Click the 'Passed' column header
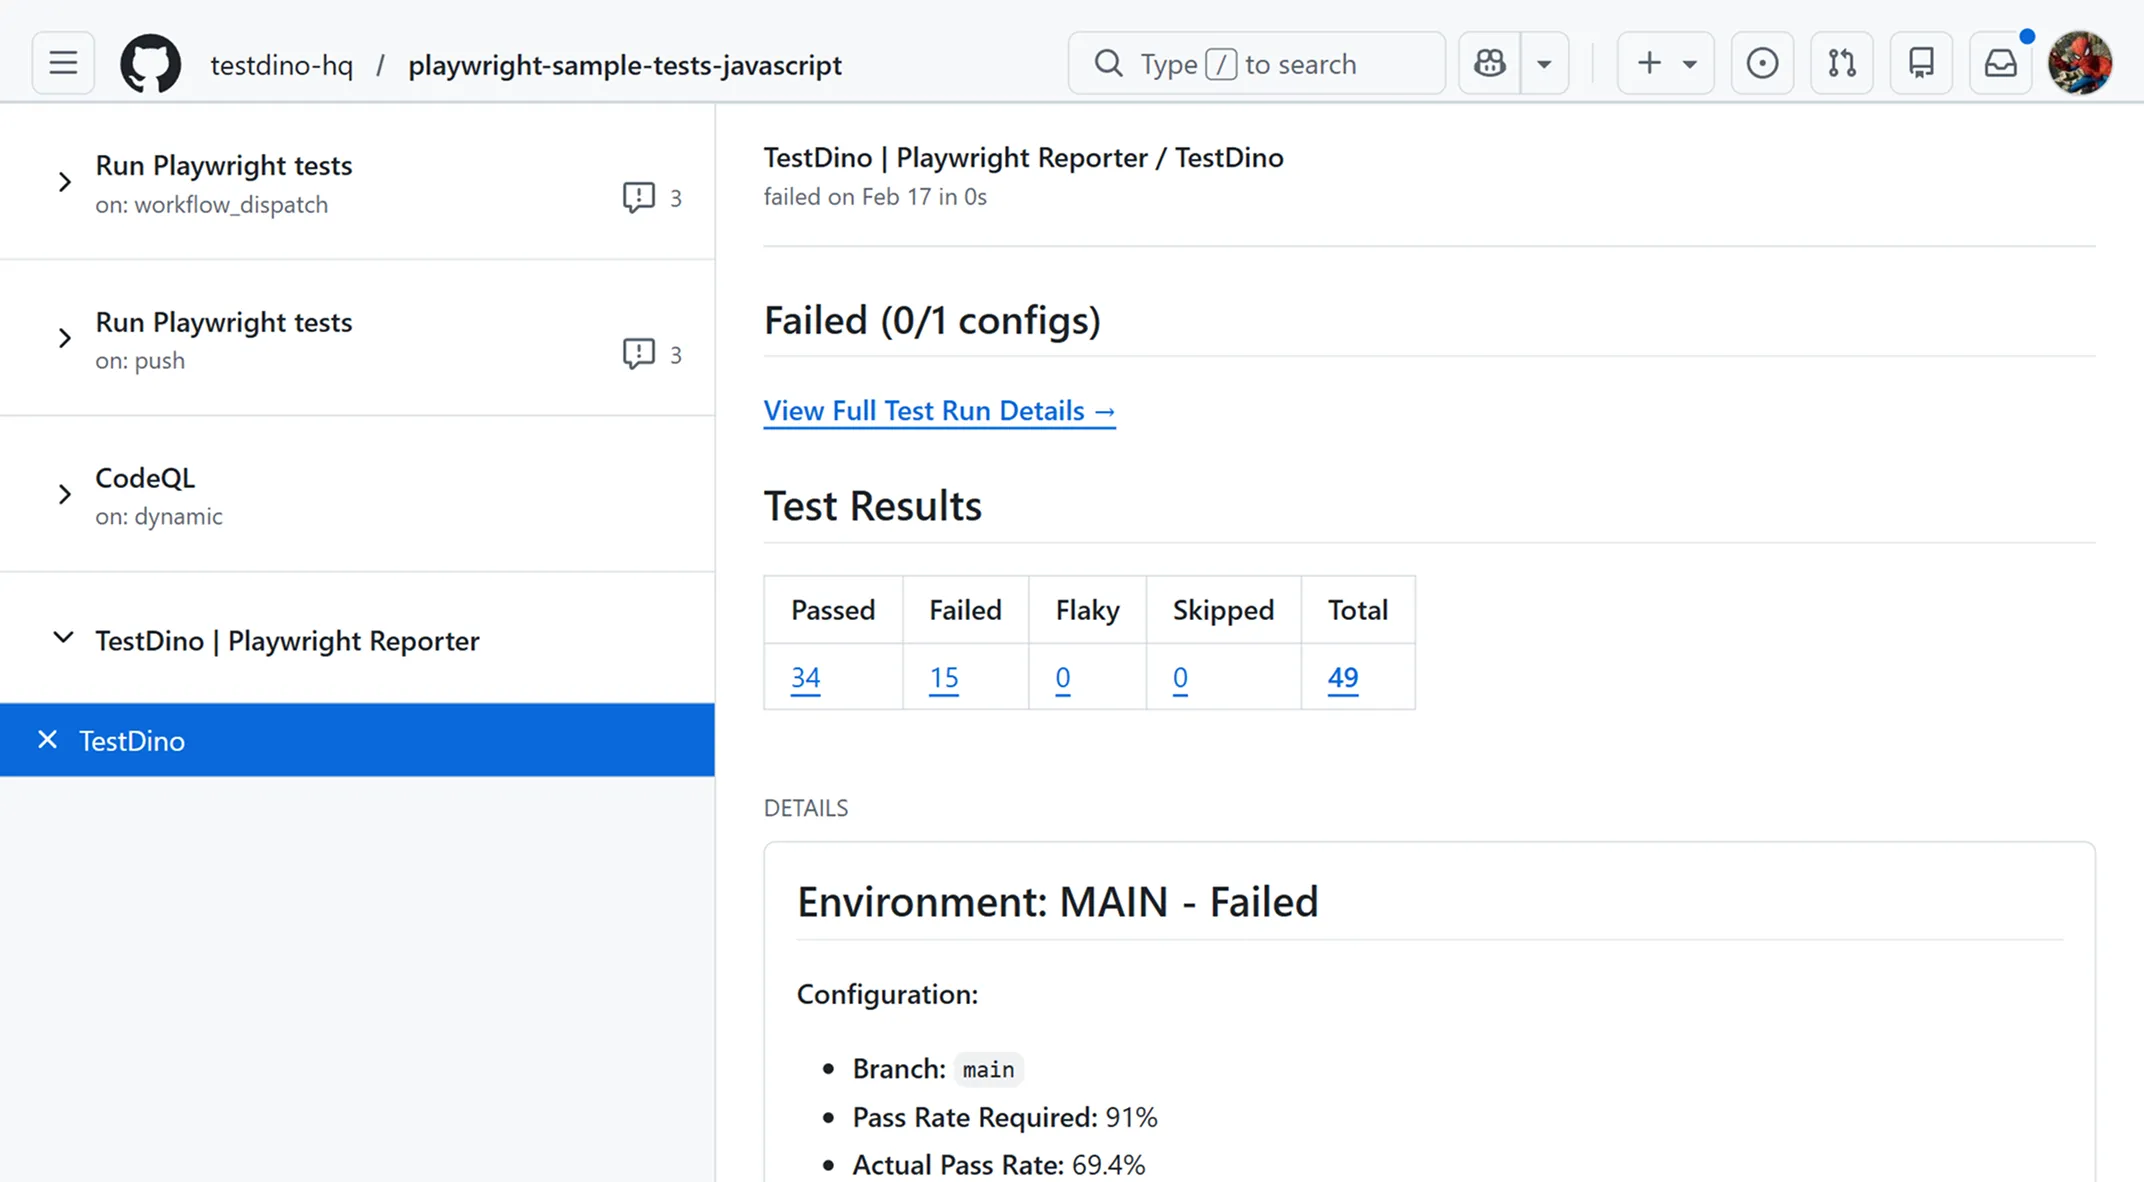 pyautogui.click(x=833, y=610)
